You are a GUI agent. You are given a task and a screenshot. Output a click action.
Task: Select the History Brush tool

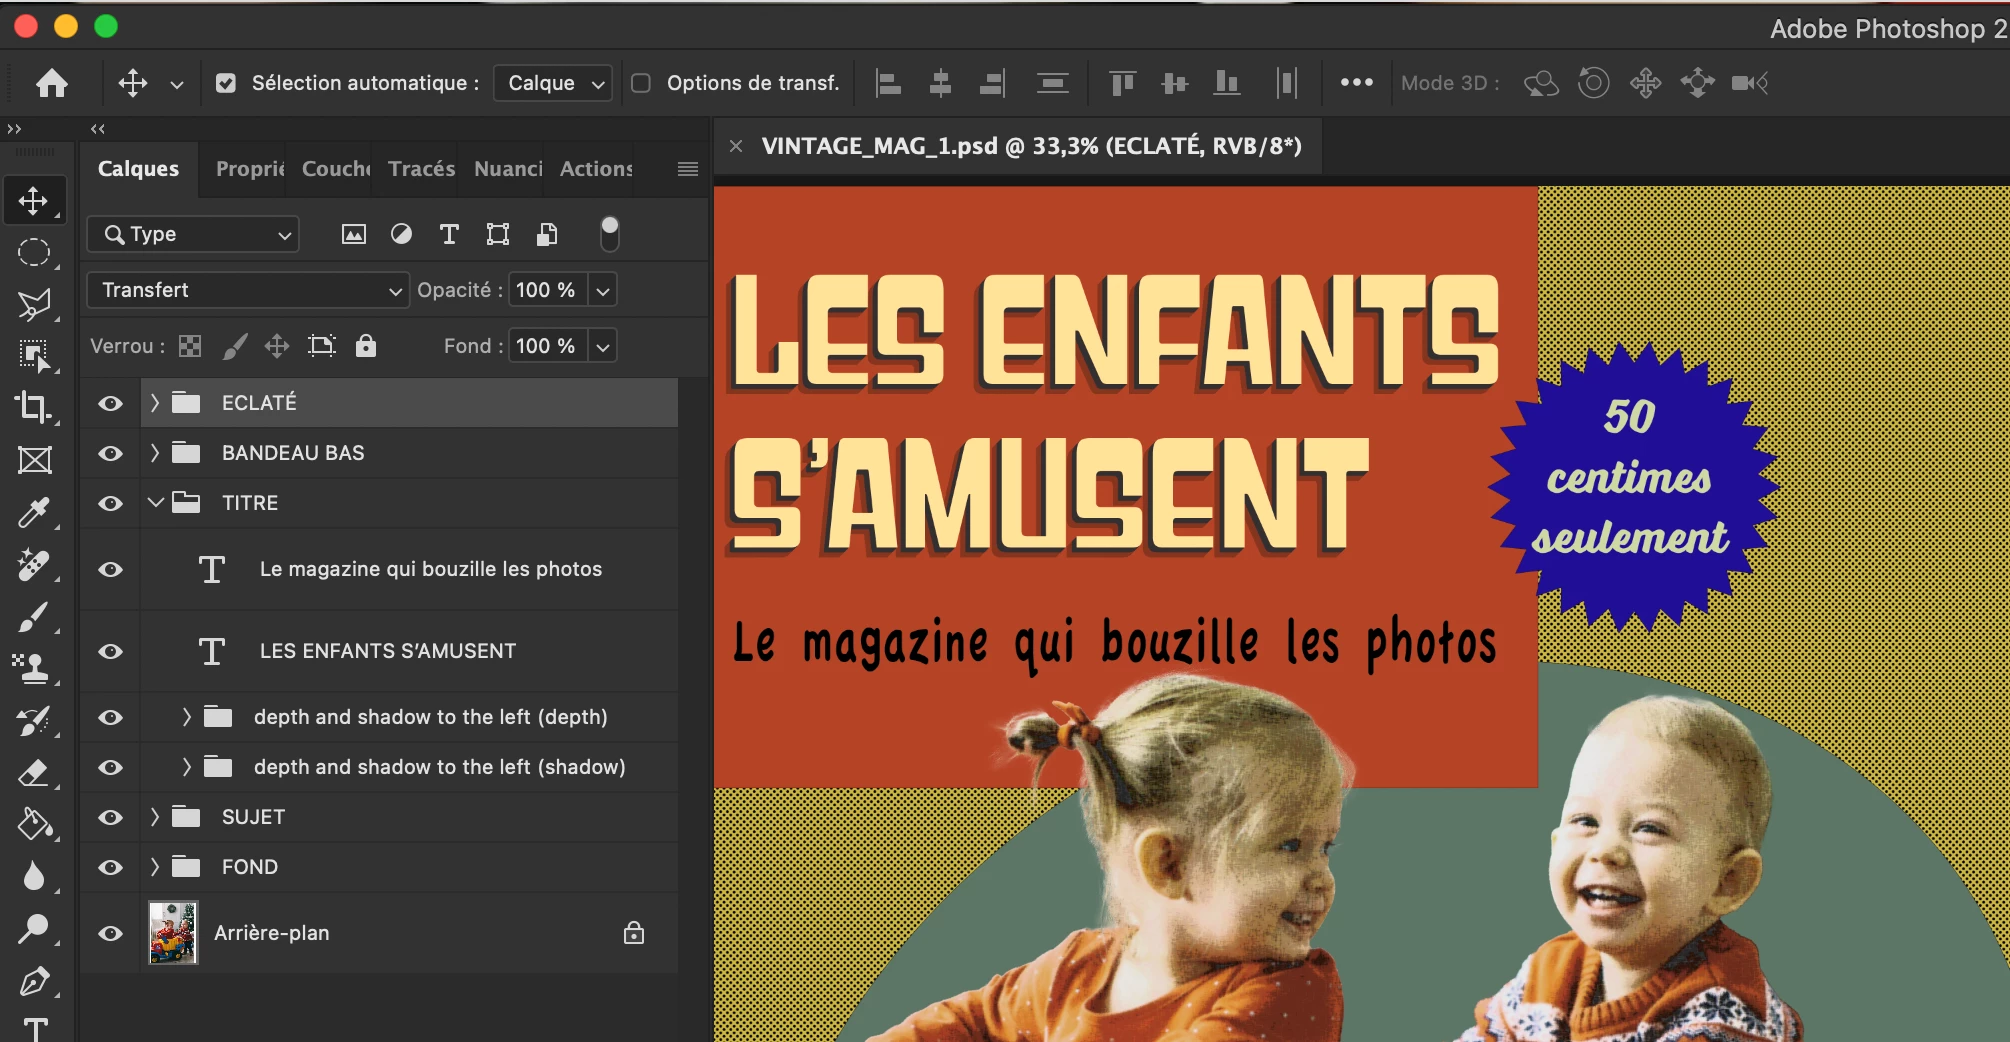point(34,720)
